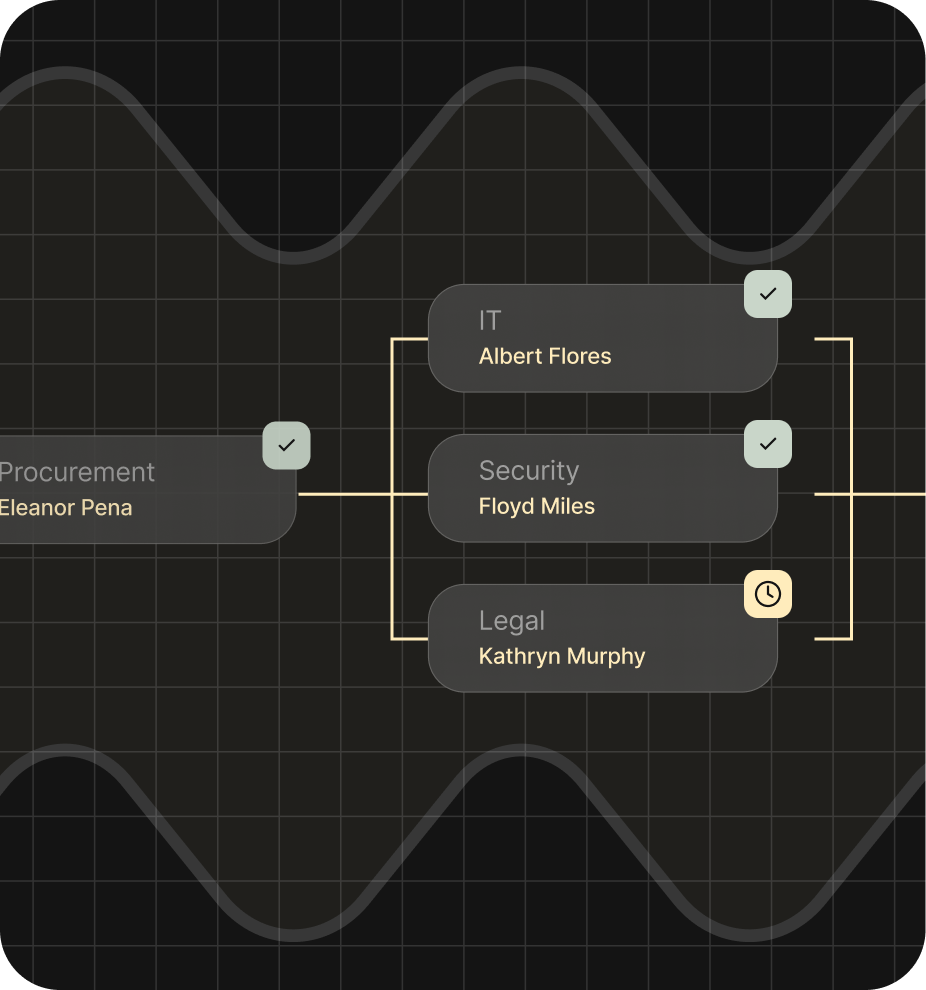
Task: Click the approved check icon beside Floyd Miles
Action: (767, 444)
